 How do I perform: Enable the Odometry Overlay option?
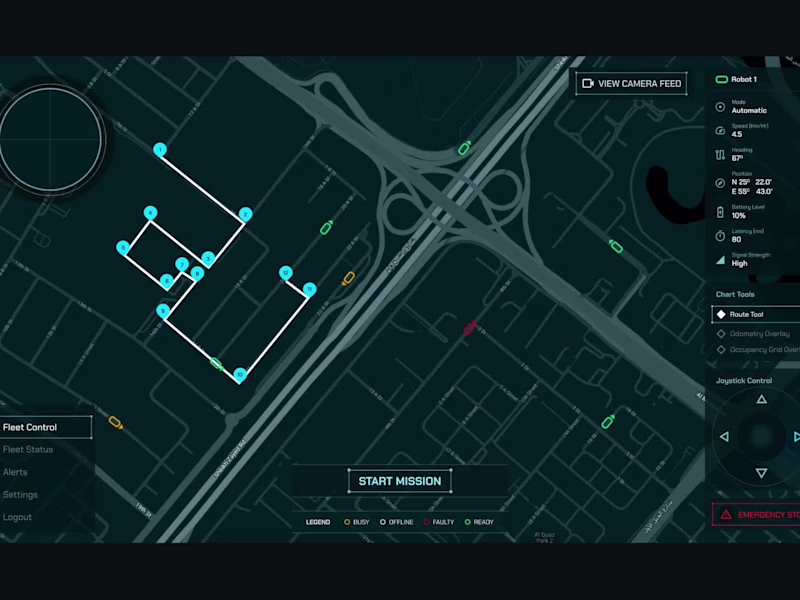click(754, 334)
